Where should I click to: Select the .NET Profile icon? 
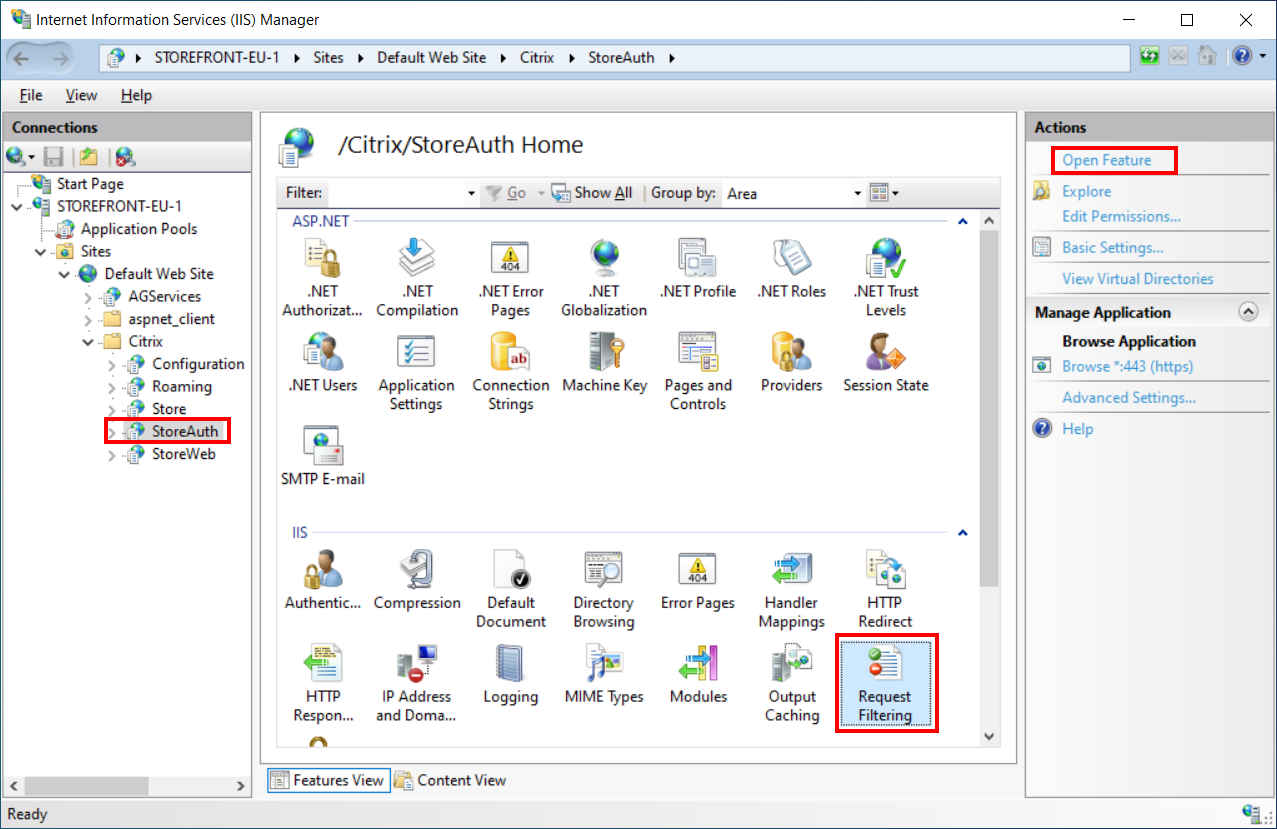pyautogui.click(x=698, y=270)
